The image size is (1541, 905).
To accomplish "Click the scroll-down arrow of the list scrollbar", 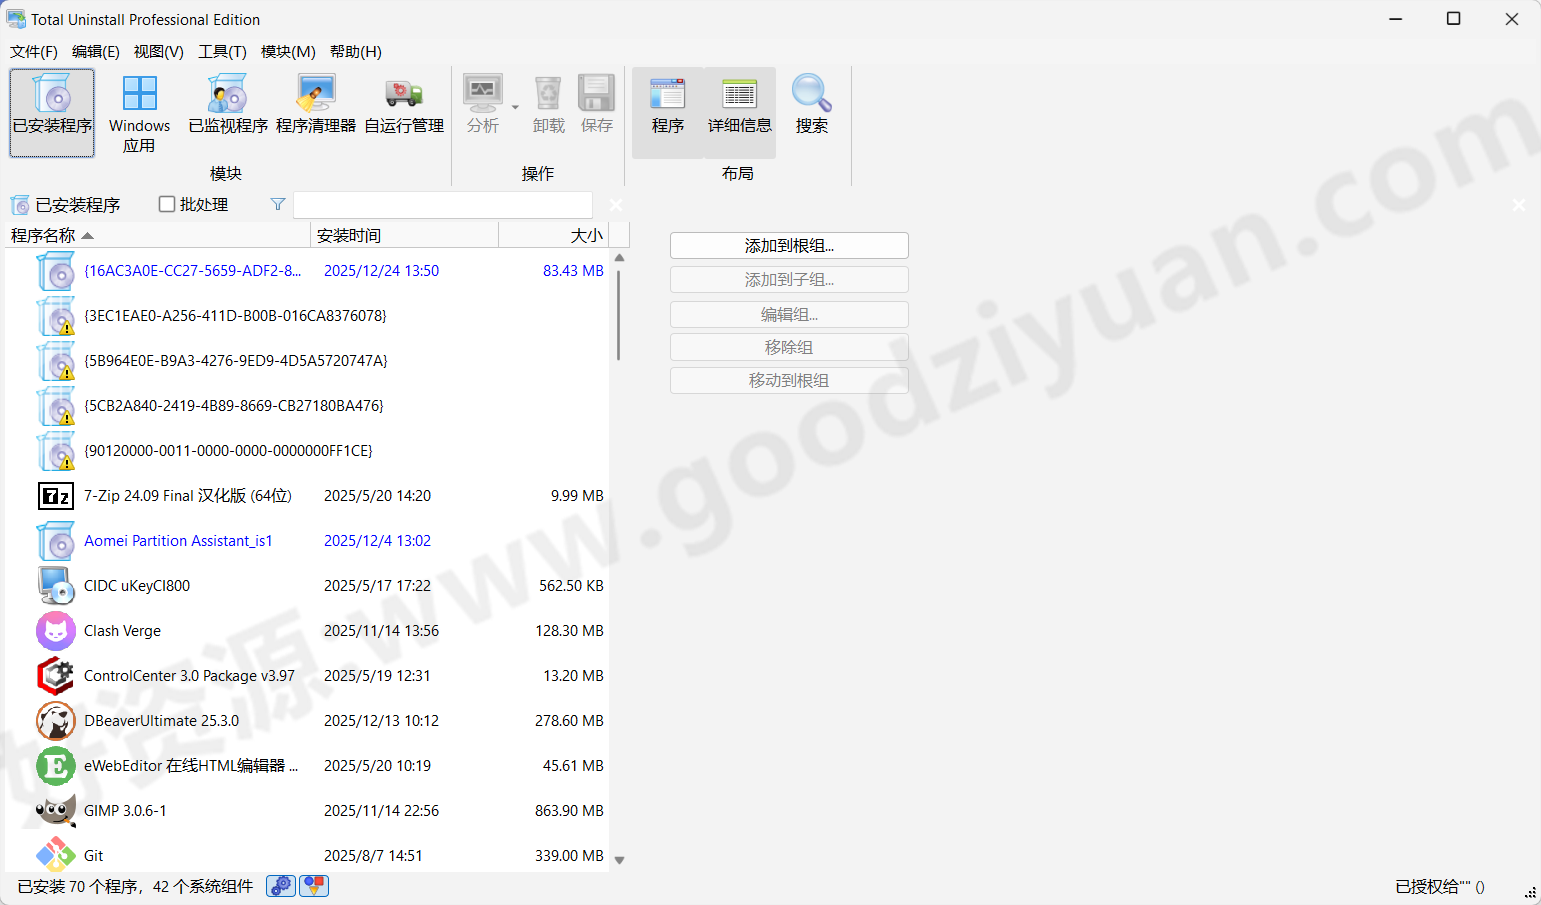I will (619, 858).
